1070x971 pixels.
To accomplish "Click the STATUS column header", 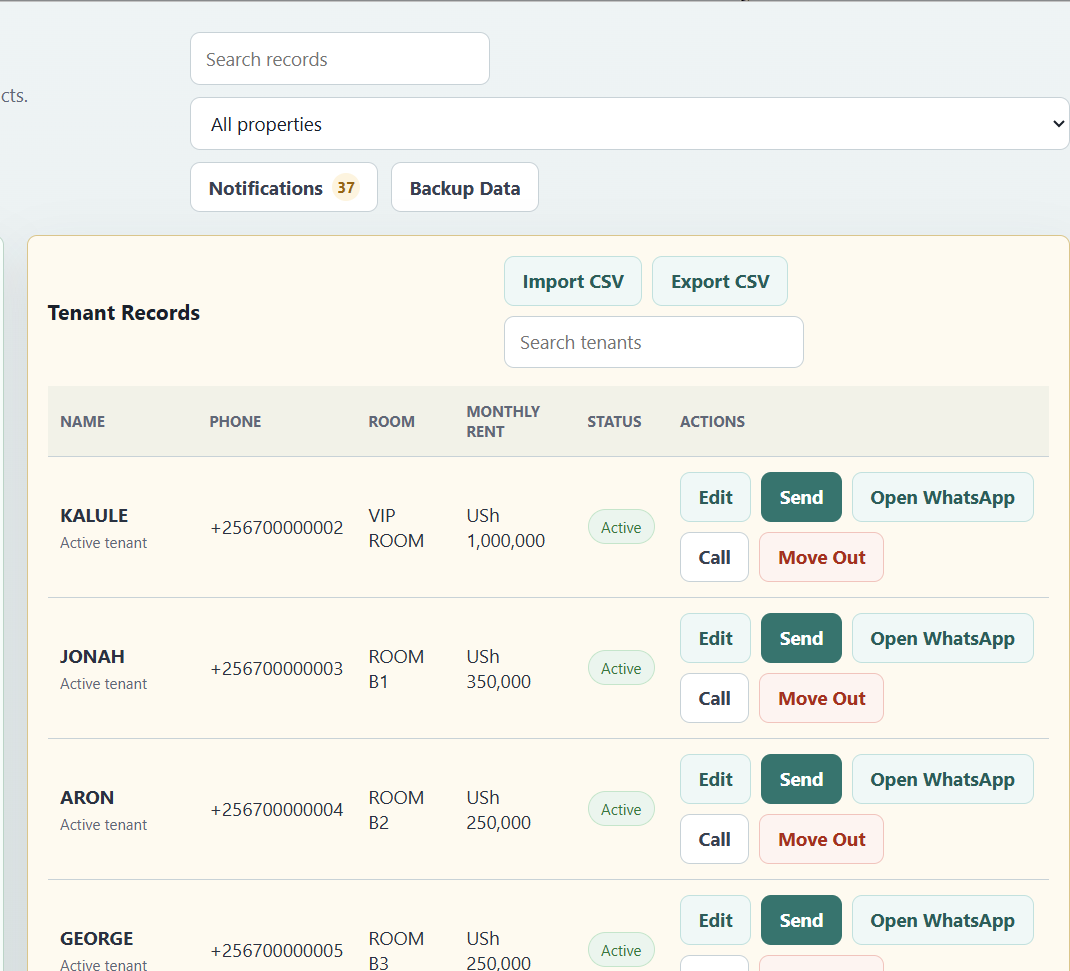I will click(x=614, y=421).
